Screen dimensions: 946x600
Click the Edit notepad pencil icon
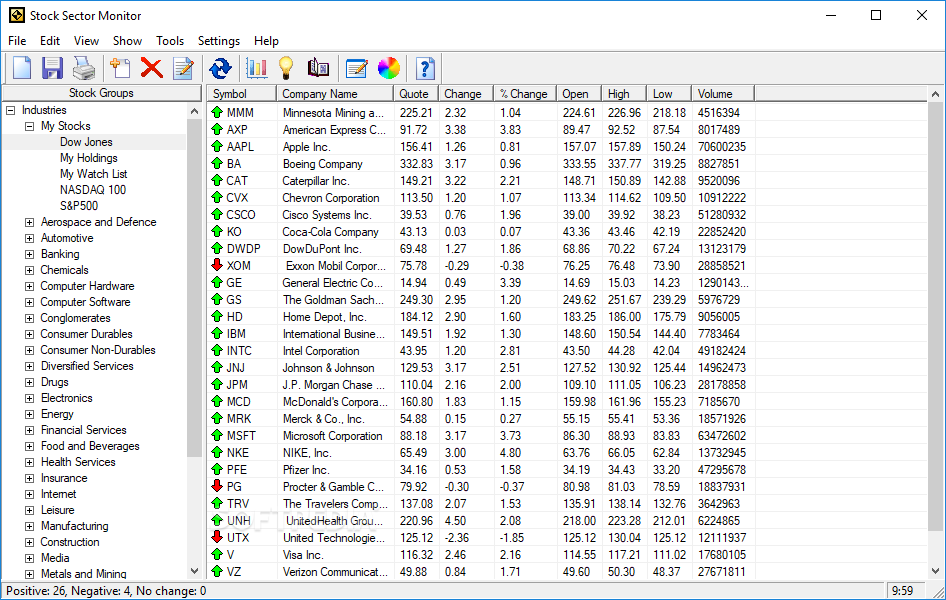coord(183,68)
